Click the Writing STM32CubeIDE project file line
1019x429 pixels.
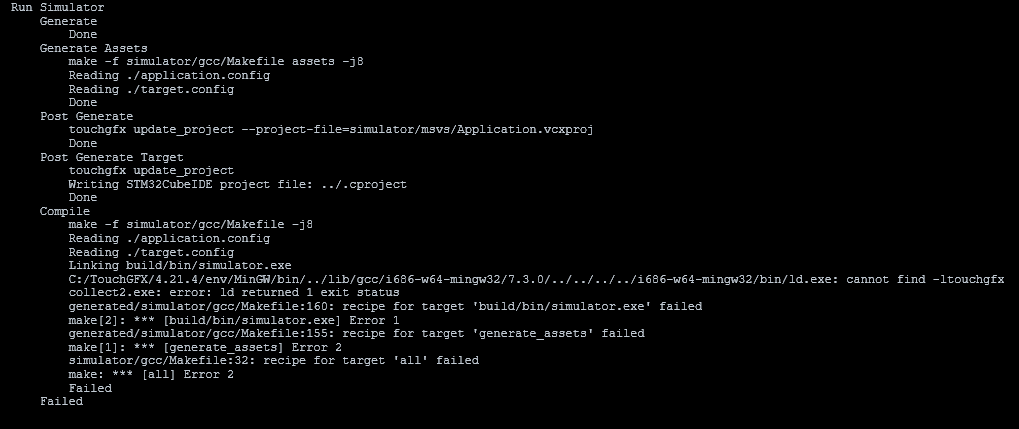tap(237, 184)
